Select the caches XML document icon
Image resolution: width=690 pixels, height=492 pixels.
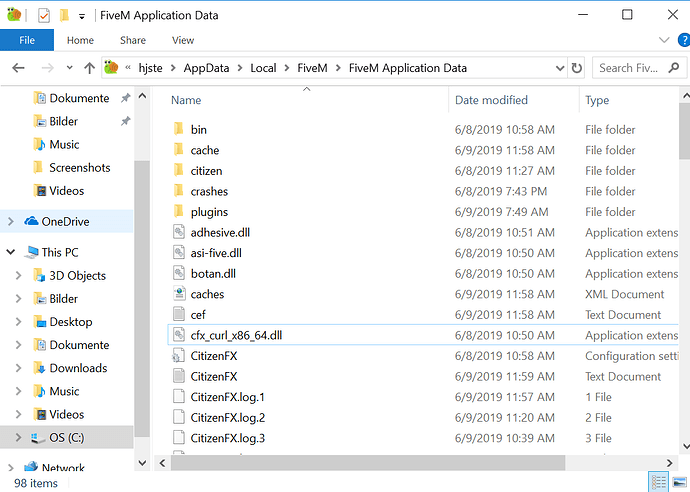179,294
